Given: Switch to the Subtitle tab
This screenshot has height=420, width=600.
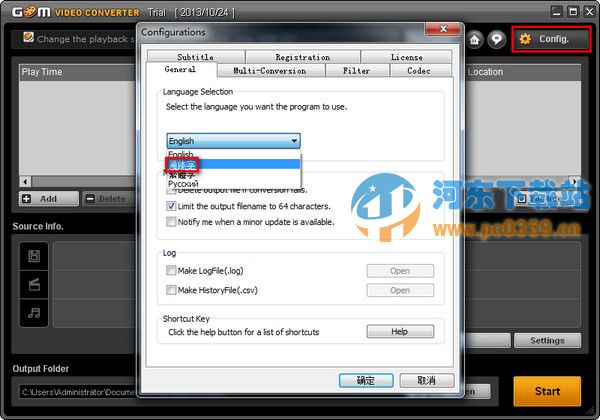Looking at the screenshot, I should [196, 57].
